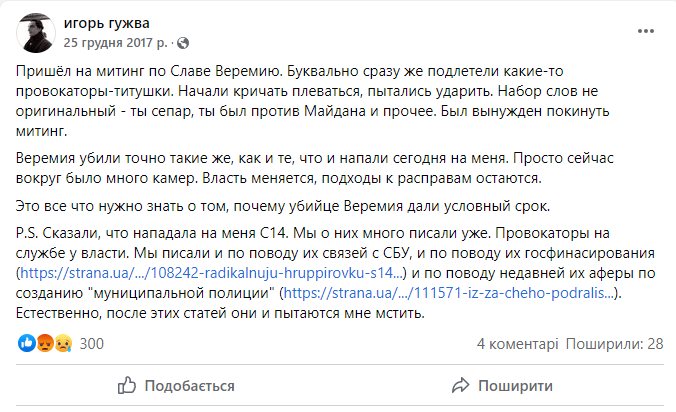Click the angry reaction emoji icon
676x412 pixels.
pos(44,344)
